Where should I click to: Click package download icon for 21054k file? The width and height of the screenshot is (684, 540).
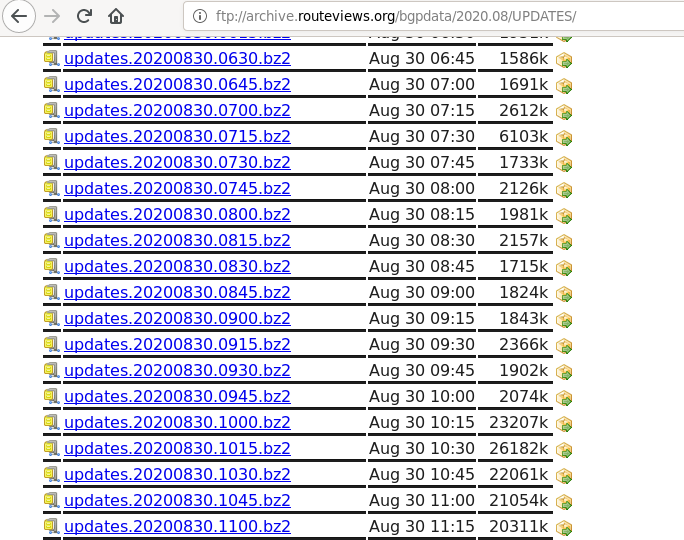[x=564, y=502]
